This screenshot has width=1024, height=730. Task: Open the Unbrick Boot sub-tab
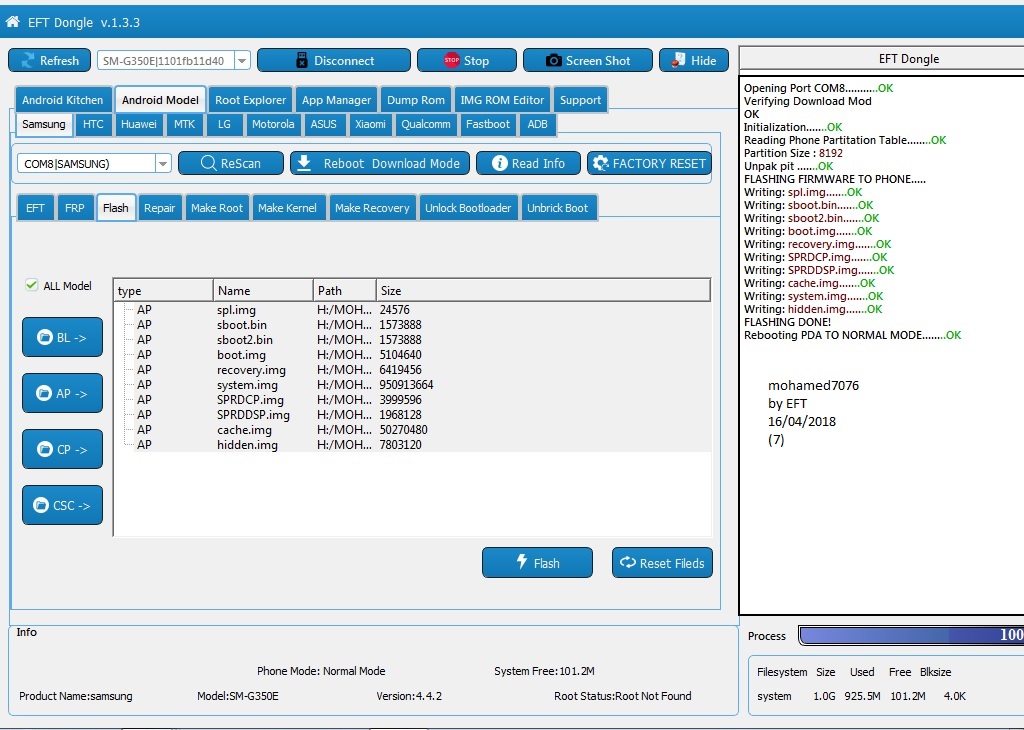tap(558, 208)
